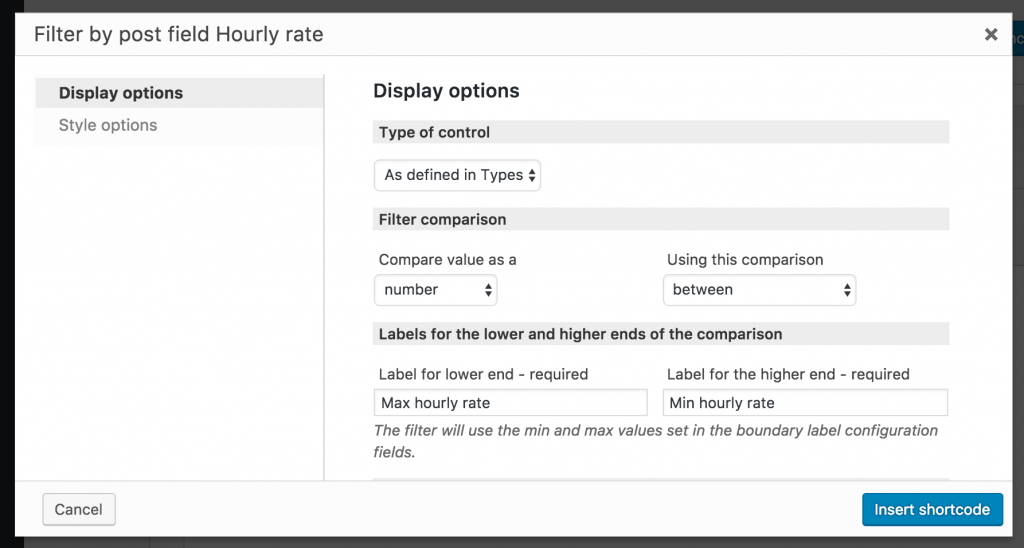This screenshot has width=1024, height=548.
Task: Click the dialog title Filter by post field Hourly rate
Action: (178, 34)
